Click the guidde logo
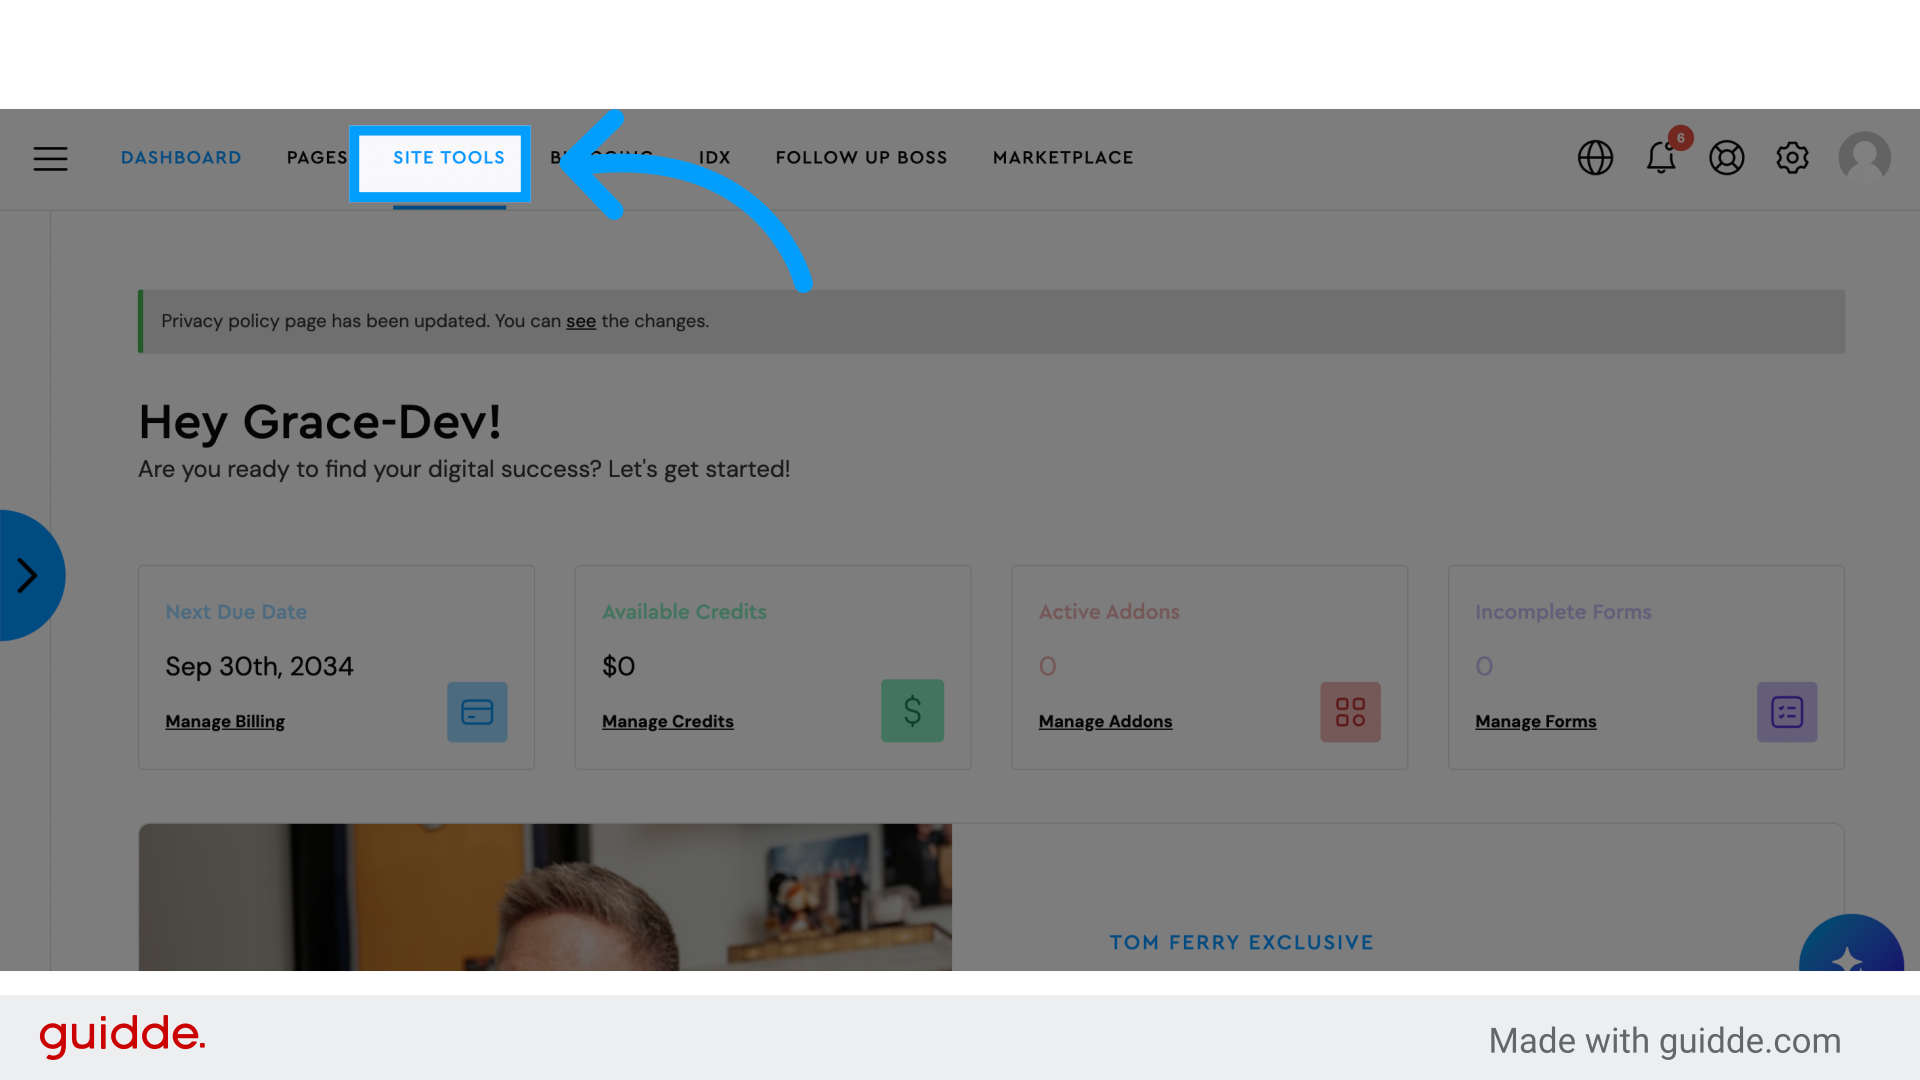The width and height of the screenshot is (1920, 1080). (122, 1037)
